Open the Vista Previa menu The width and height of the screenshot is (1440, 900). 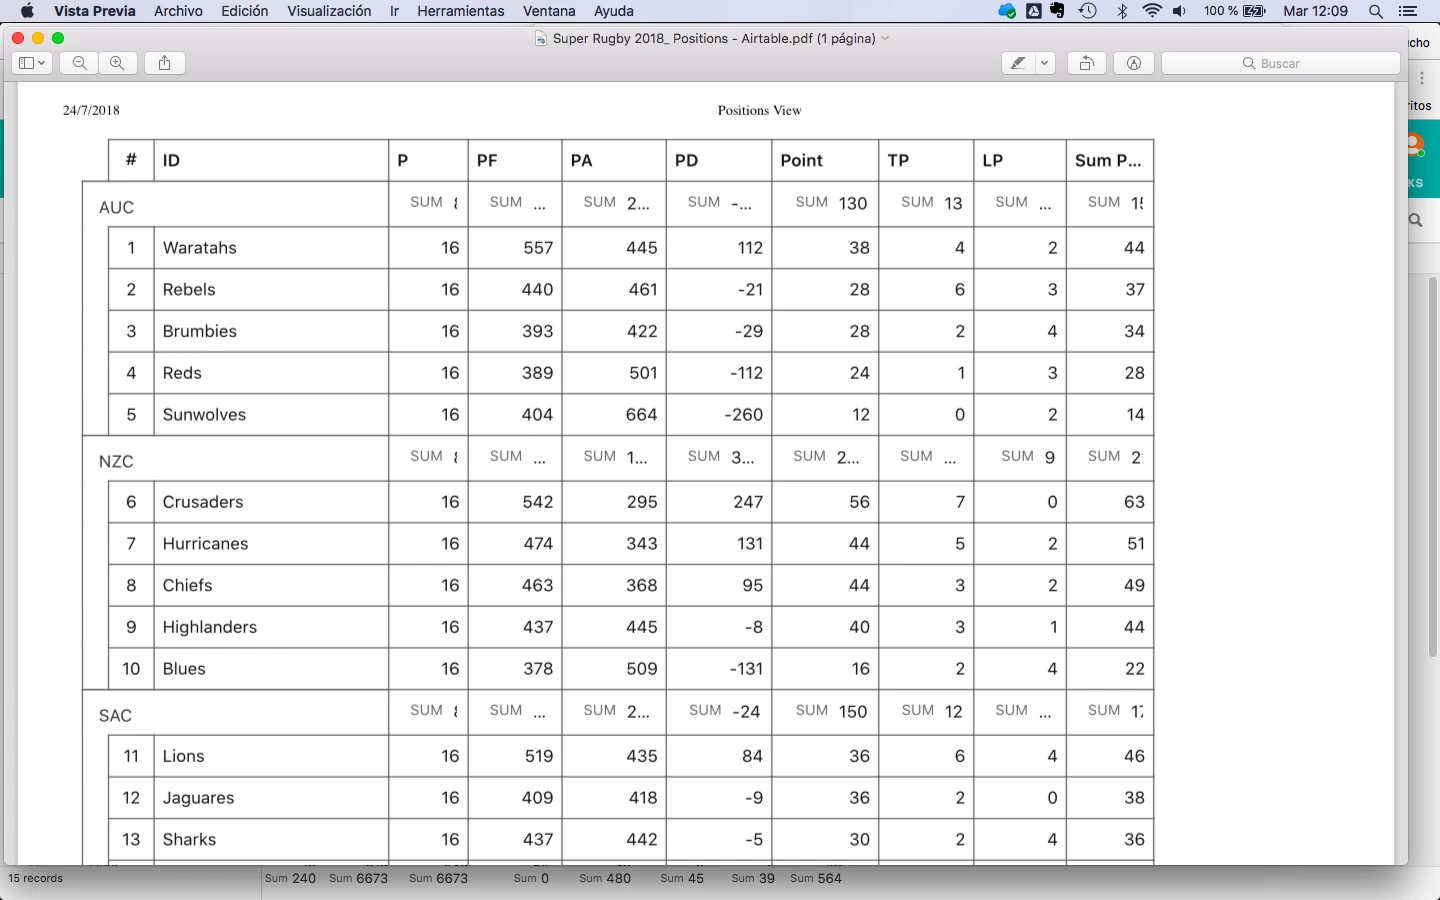click(x=95, y=11)
